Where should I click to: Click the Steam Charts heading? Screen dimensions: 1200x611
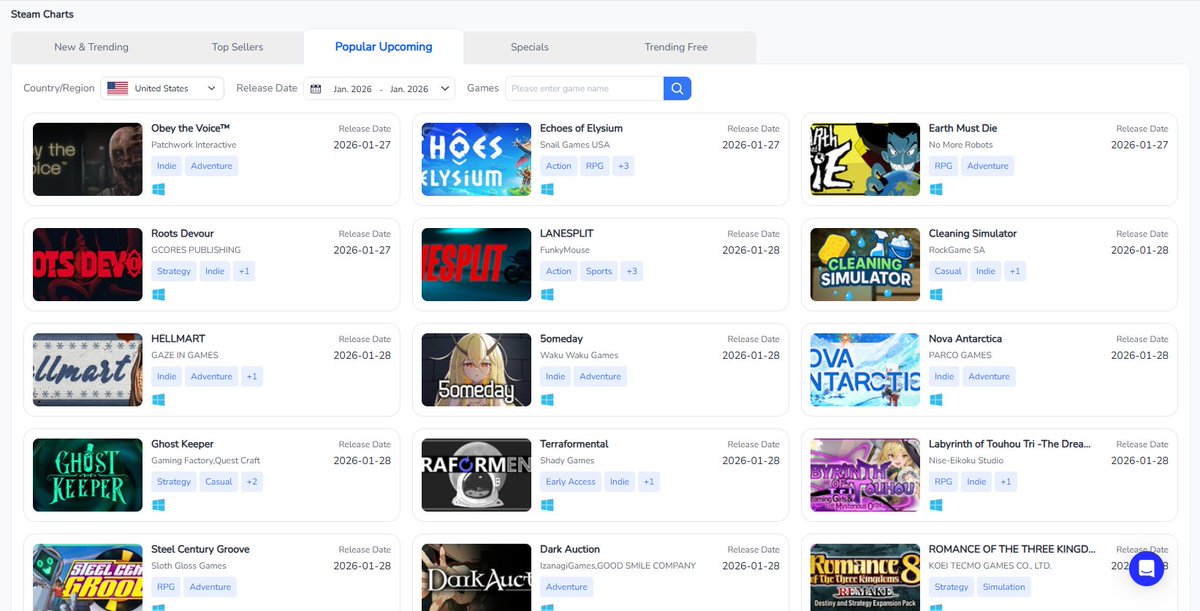click(x=42, y=14)
